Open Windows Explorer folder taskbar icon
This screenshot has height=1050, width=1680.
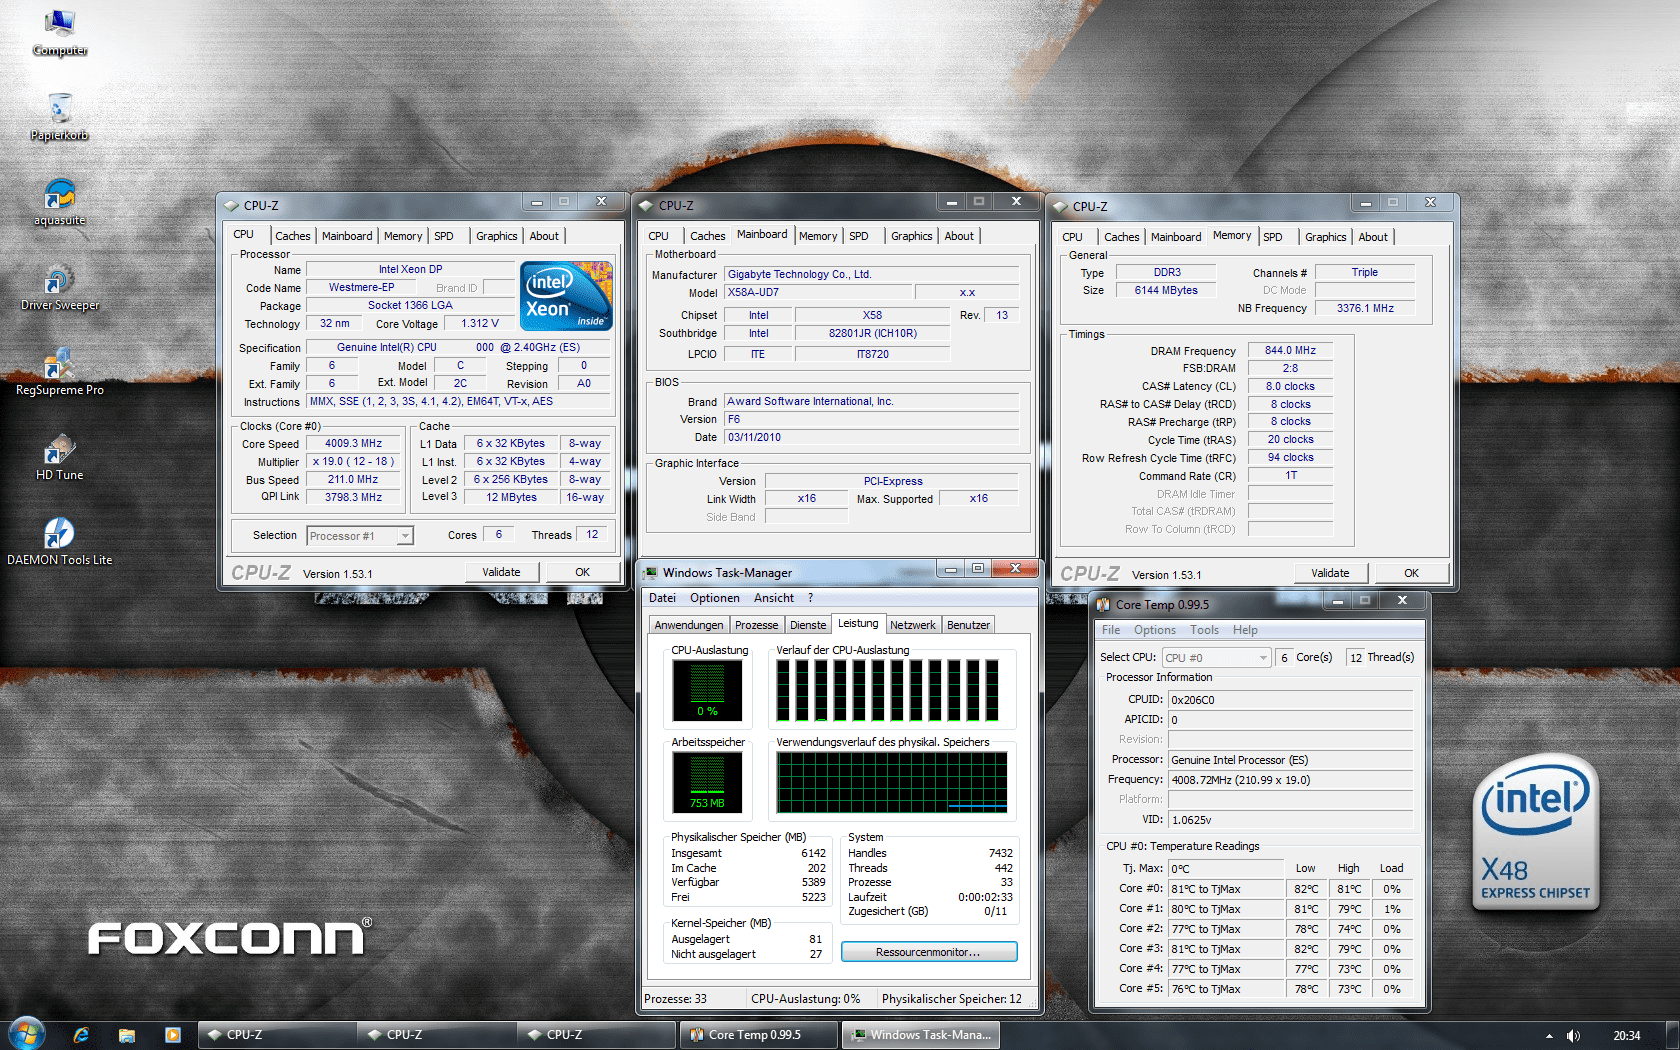(x=126, y=1035)
